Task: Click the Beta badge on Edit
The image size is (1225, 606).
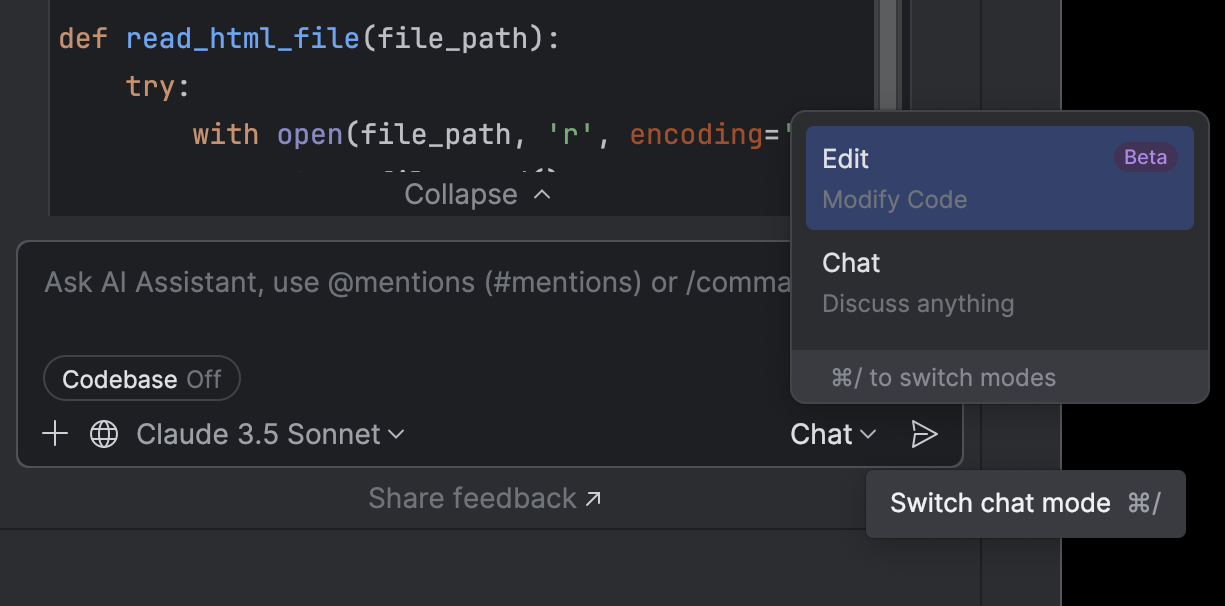Action: [1145, 158]
